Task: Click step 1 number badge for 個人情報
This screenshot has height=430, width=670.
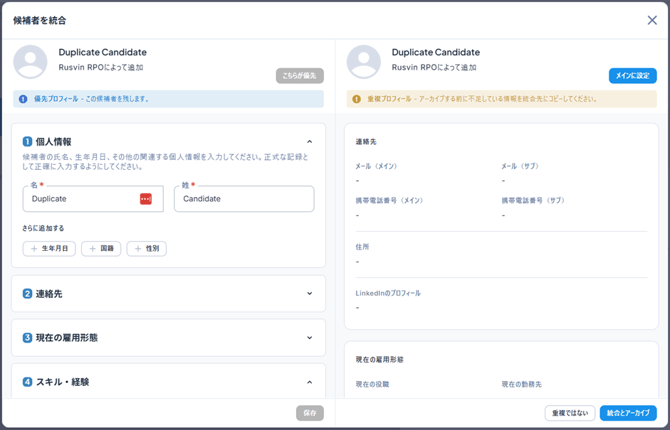Action: click(x=28, y=142)
